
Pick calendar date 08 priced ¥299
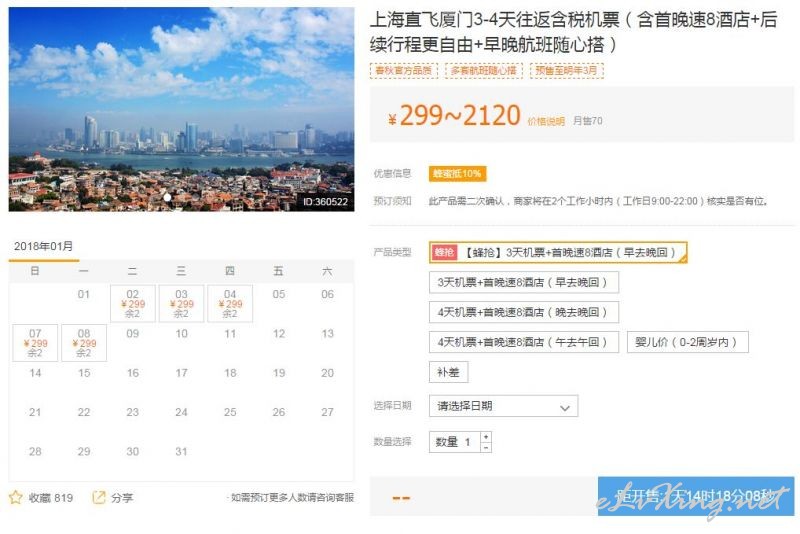pyautogui.click(x=84, y=343)
